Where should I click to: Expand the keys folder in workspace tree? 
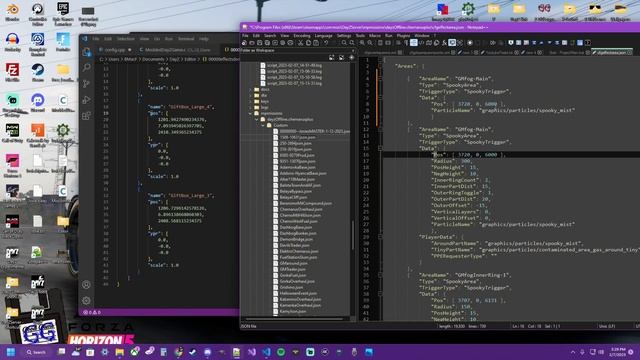coord(250,101)
